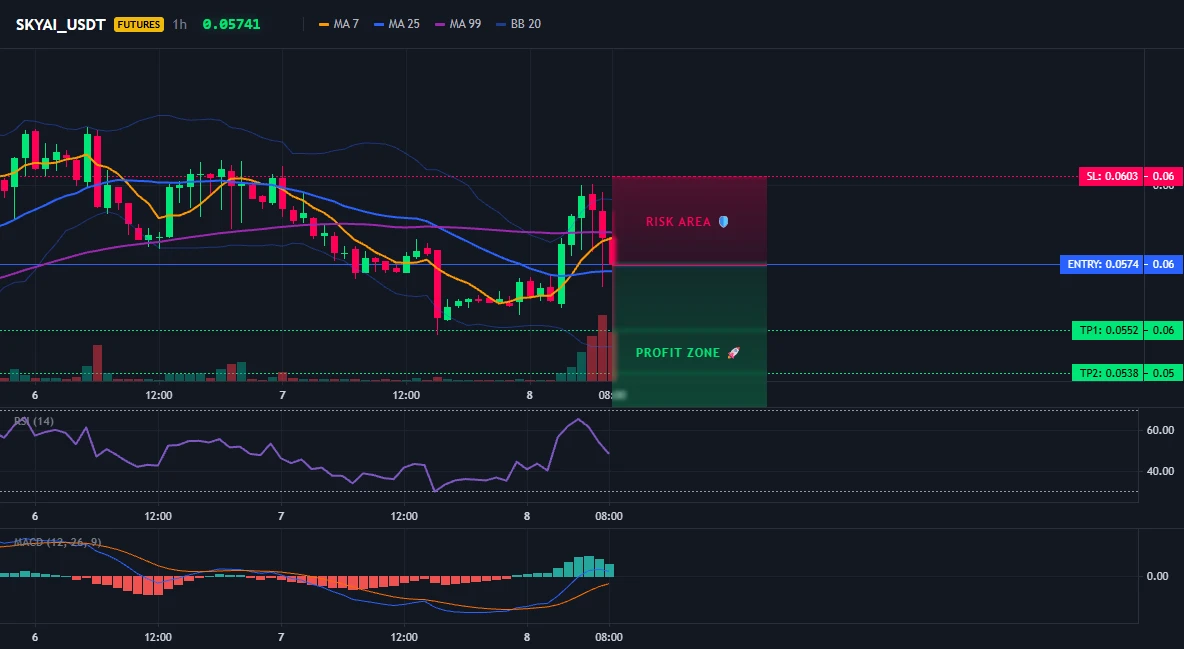Click the 0.05741 current price
This screenshot has width=1184, height=649.
[x=231, y=24]
